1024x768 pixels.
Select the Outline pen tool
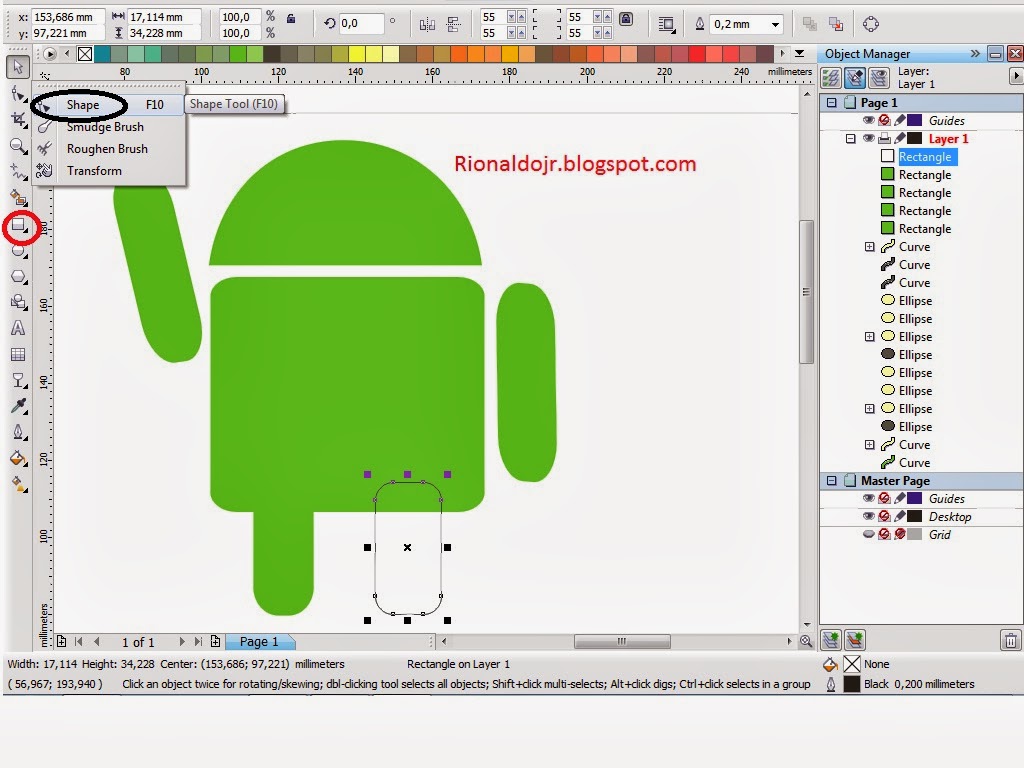tap(18, 432)
